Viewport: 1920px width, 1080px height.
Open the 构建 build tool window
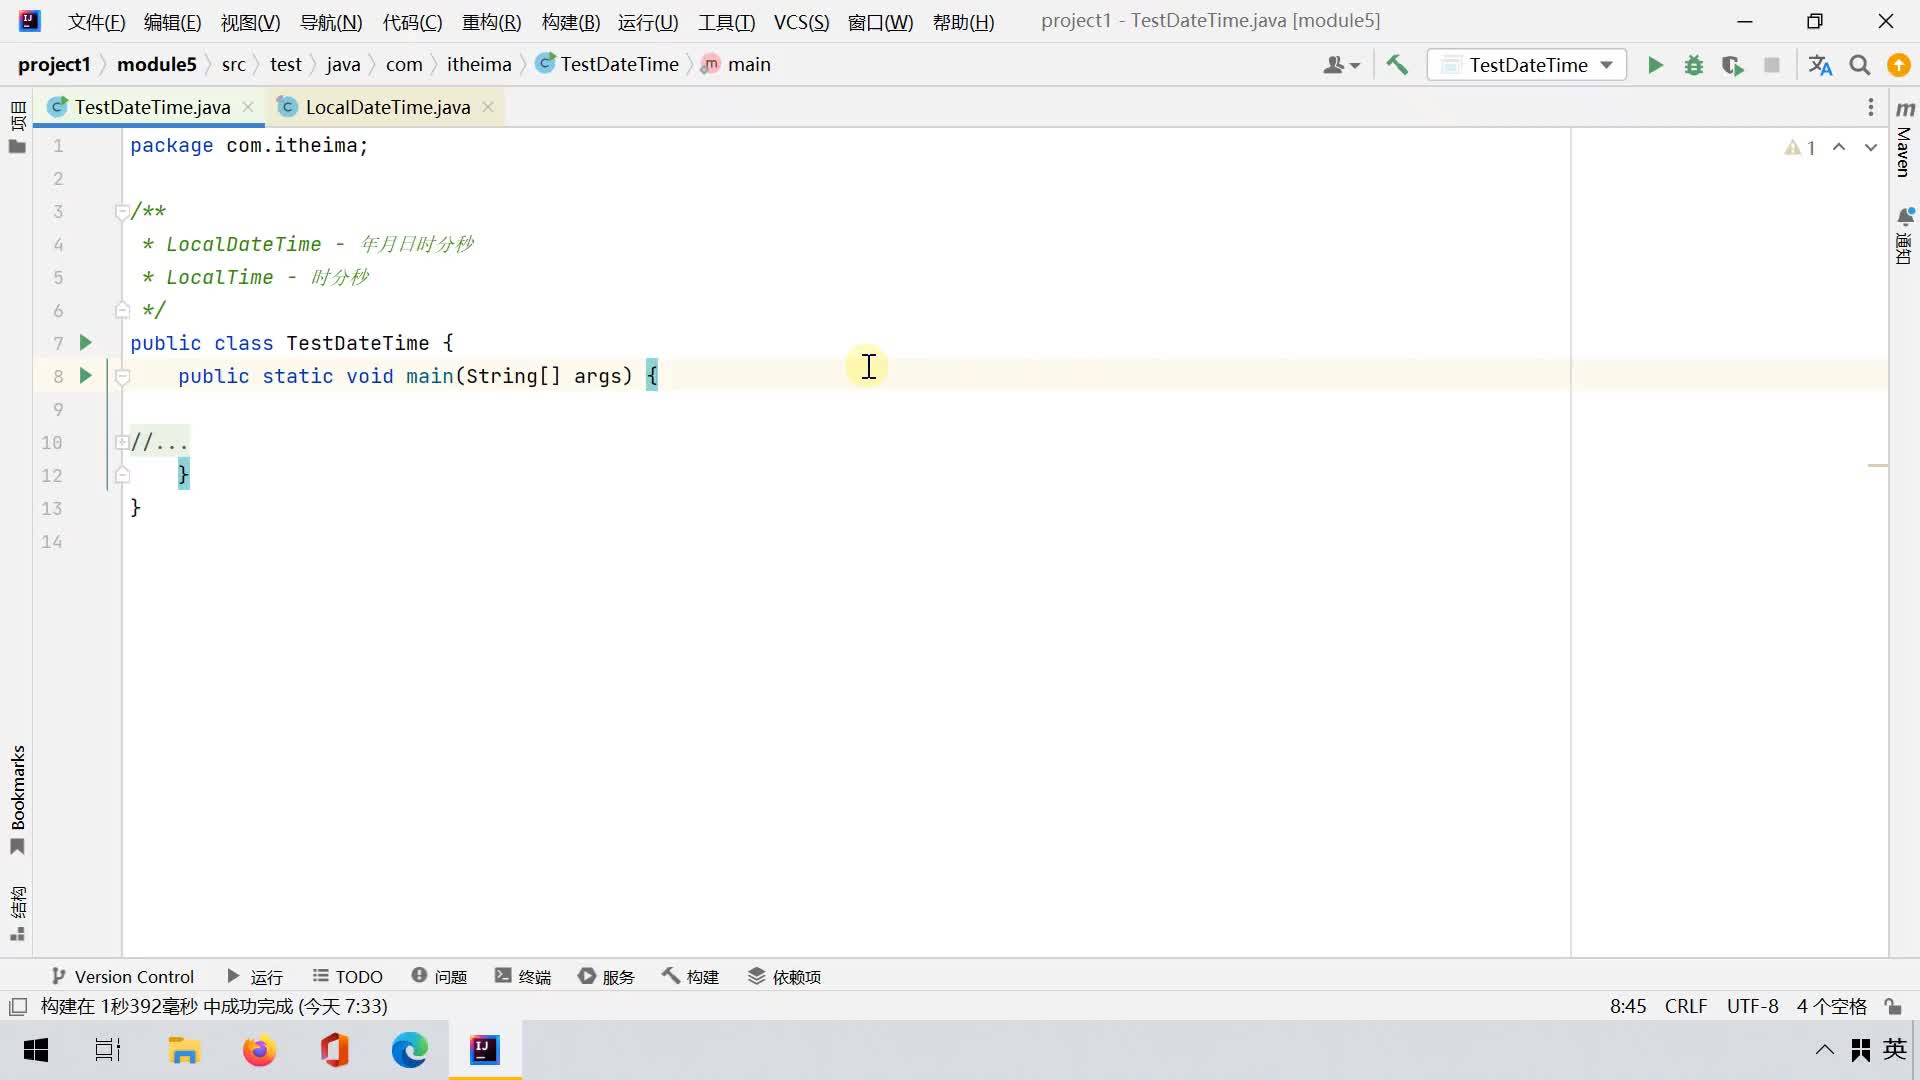point(691,977)
